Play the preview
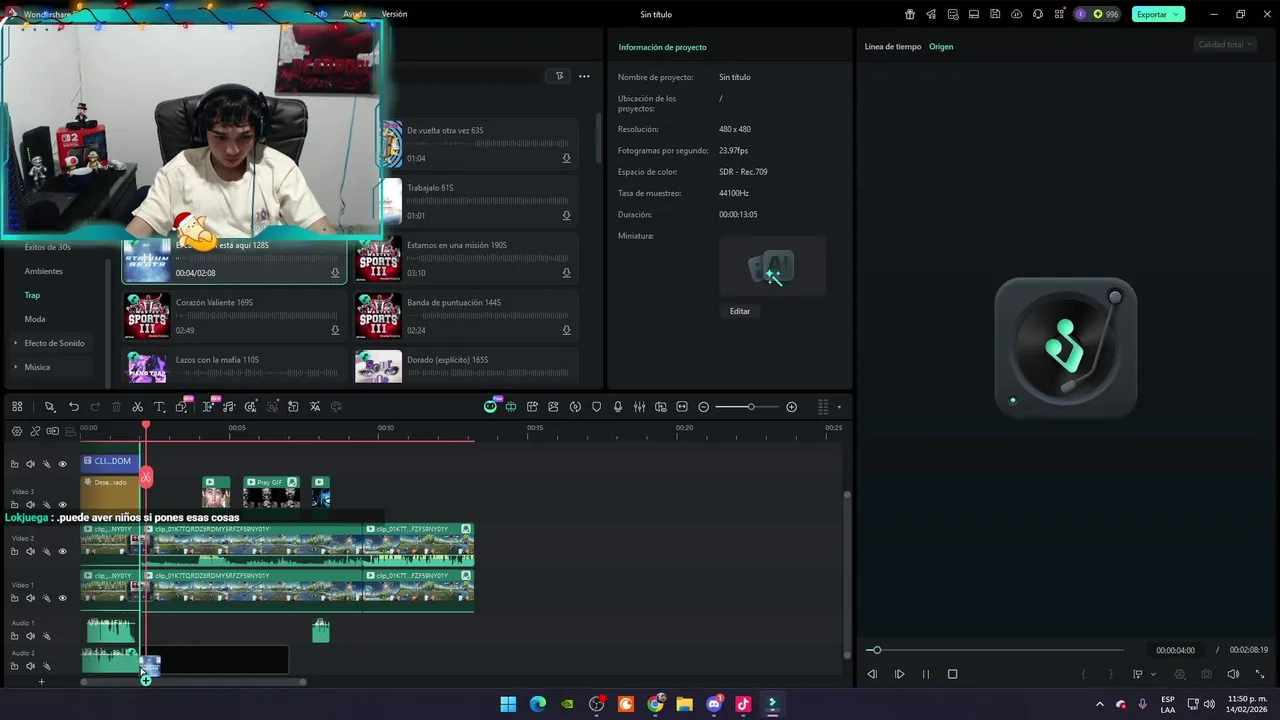The image size is (1280, 720). [x=899, y=674]
